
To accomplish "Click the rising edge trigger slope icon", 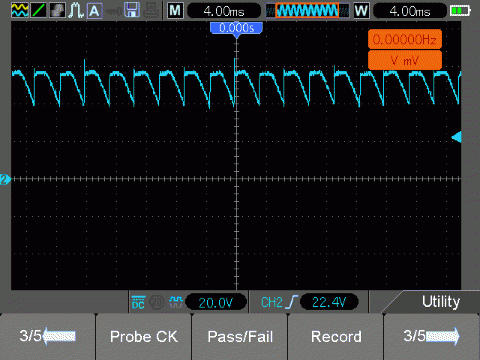I will [292, 302].
